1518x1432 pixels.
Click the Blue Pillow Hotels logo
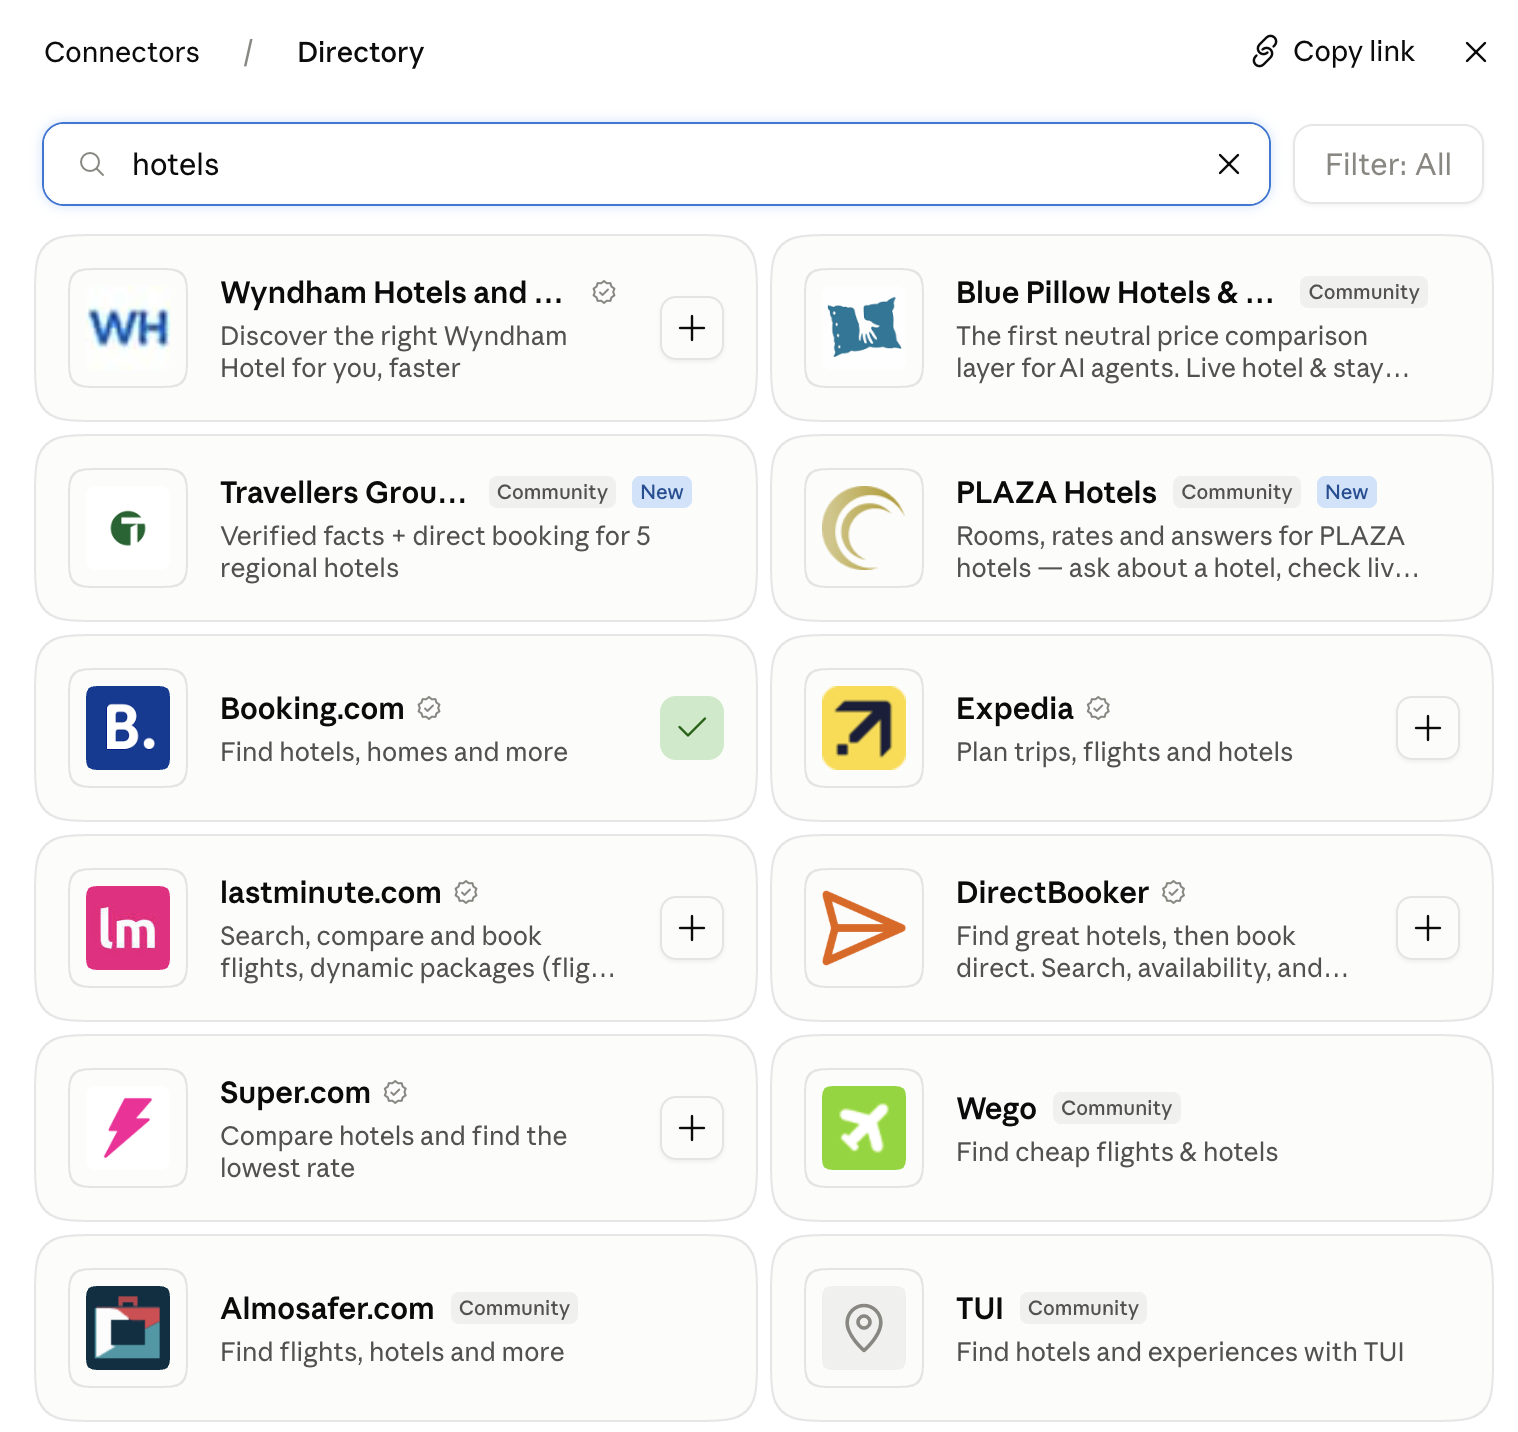point(864,328)
